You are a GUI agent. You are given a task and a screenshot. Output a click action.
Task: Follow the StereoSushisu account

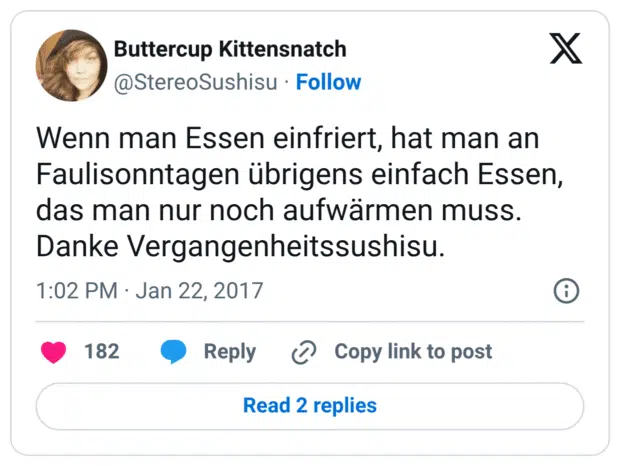tap(328, 82)
